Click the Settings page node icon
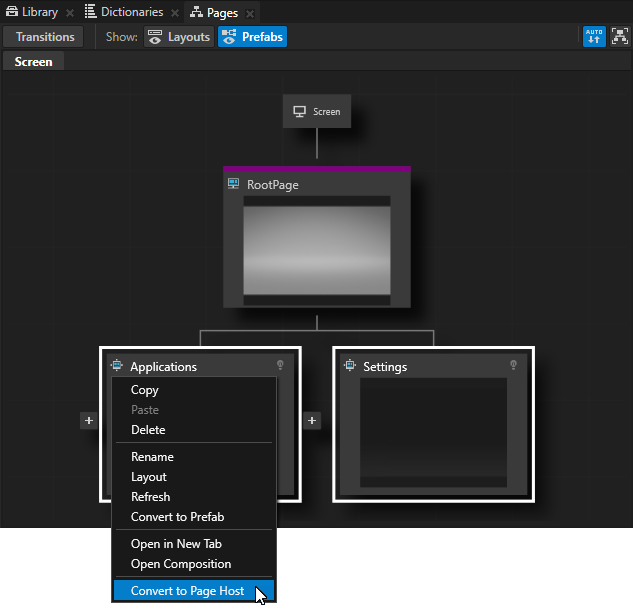This screenshot has width=633, height=606. click(x=350, y=366)
